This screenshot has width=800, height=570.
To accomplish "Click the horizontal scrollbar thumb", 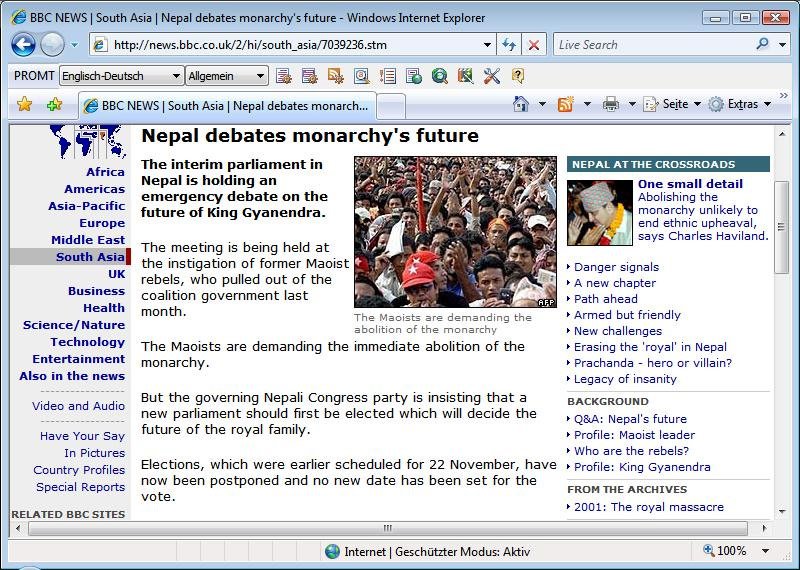I will tap(388, 528).
